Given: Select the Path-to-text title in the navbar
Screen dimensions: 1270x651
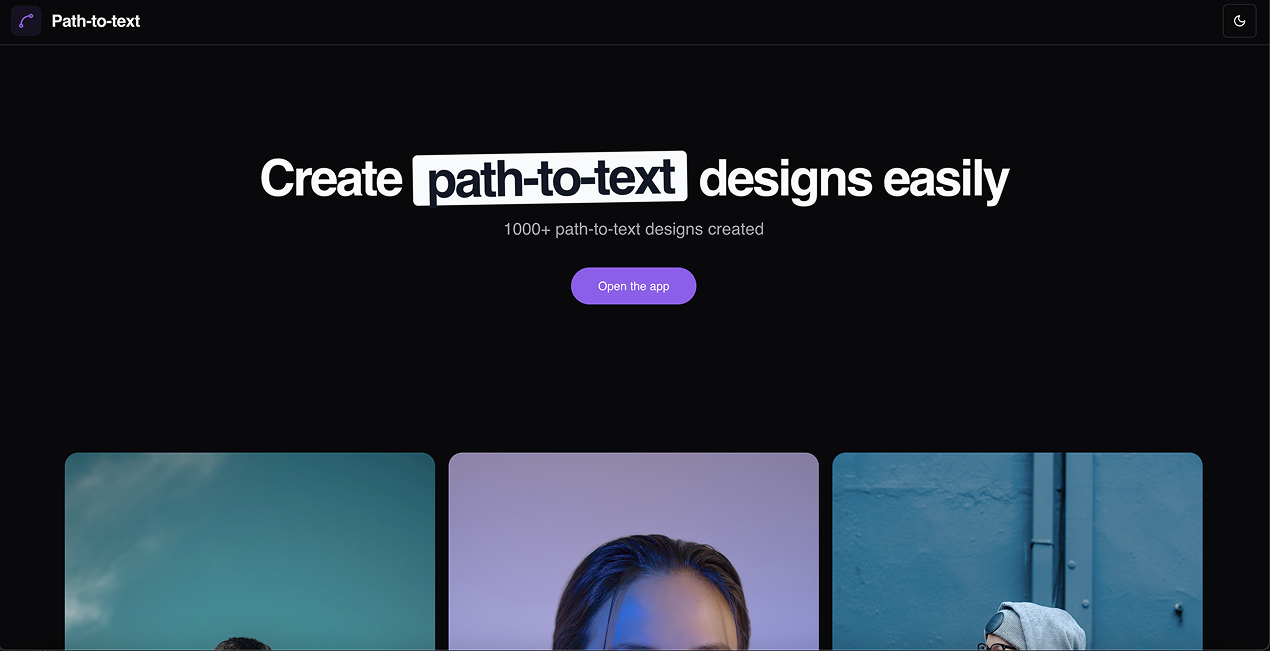Looking at the screenshot, I should point(95,20).
